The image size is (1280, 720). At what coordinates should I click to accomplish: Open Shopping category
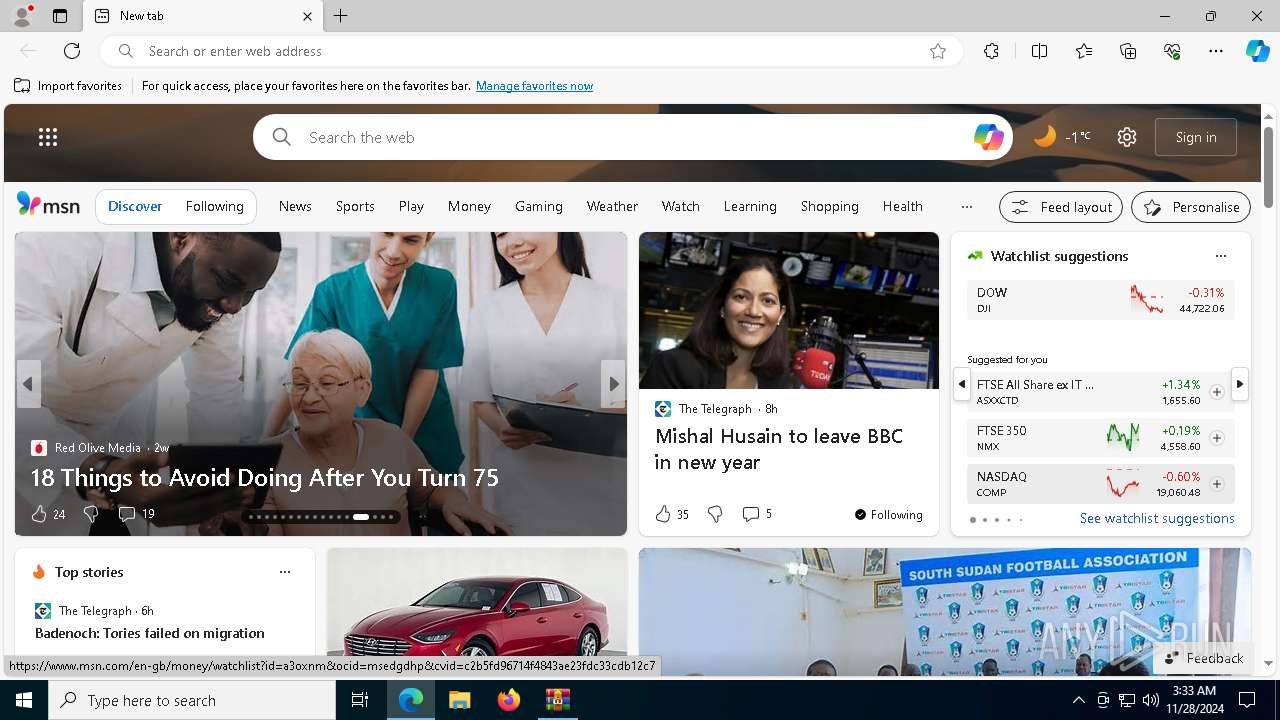pos(829,206)
